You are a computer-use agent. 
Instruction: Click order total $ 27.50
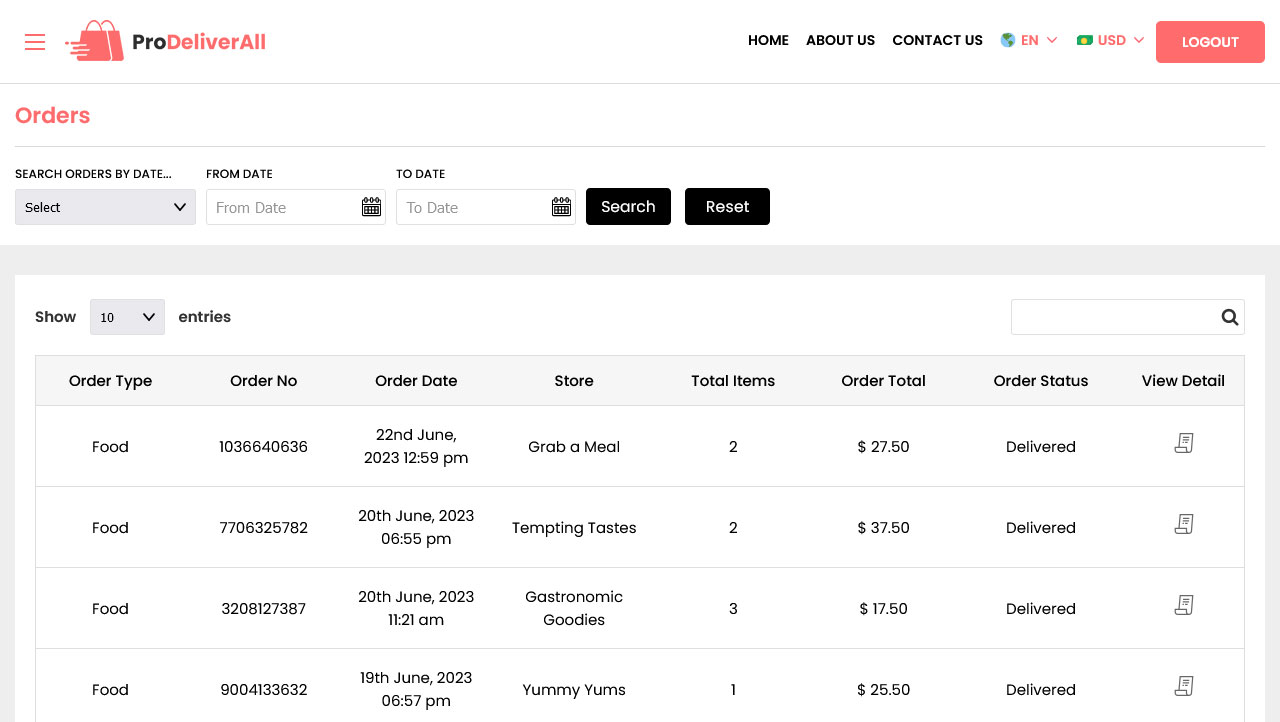coord(883,447)
